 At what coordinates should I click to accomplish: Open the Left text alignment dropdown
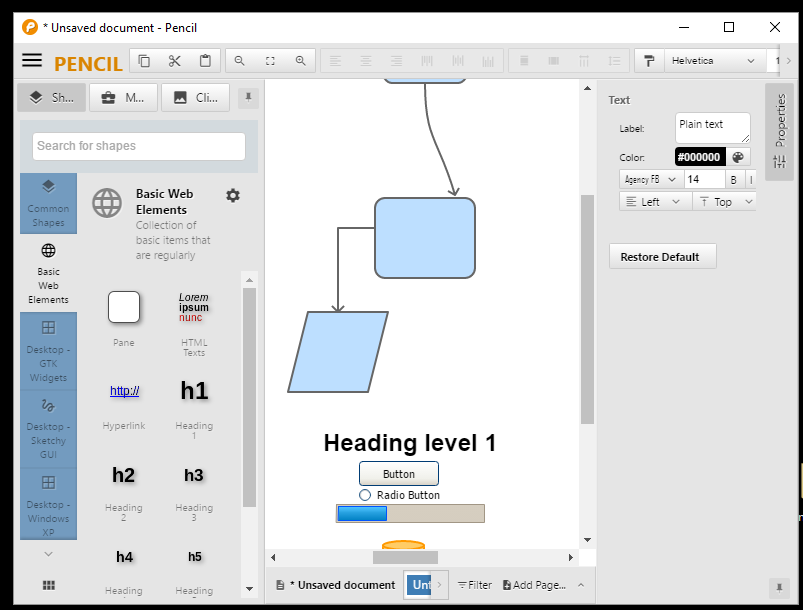point(652,201)
